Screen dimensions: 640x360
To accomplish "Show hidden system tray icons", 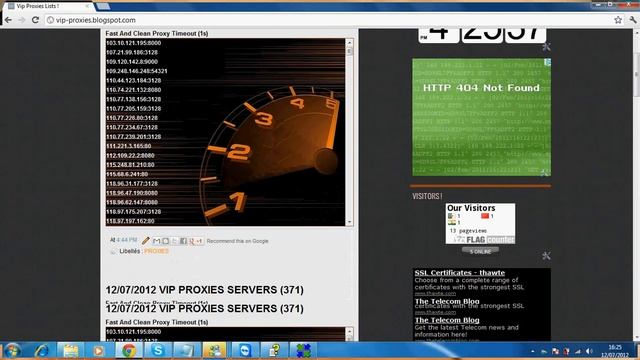I will (x=533, y=351).
